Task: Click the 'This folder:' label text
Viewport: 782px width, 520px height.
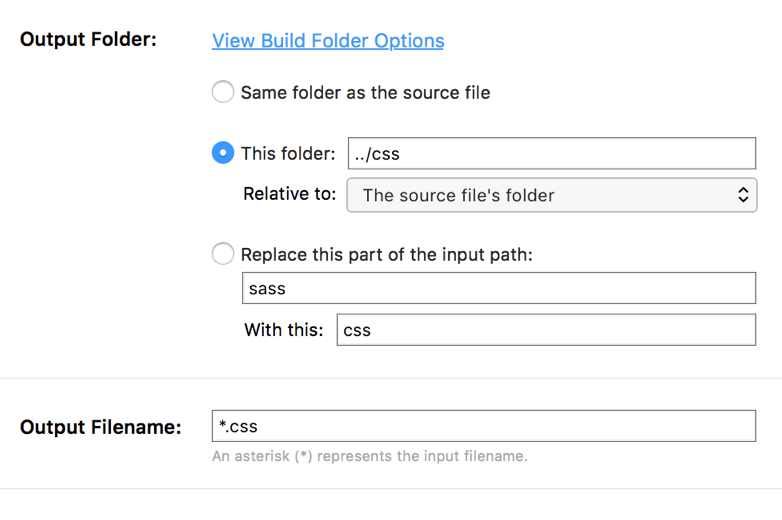Action: click(288, 154)
